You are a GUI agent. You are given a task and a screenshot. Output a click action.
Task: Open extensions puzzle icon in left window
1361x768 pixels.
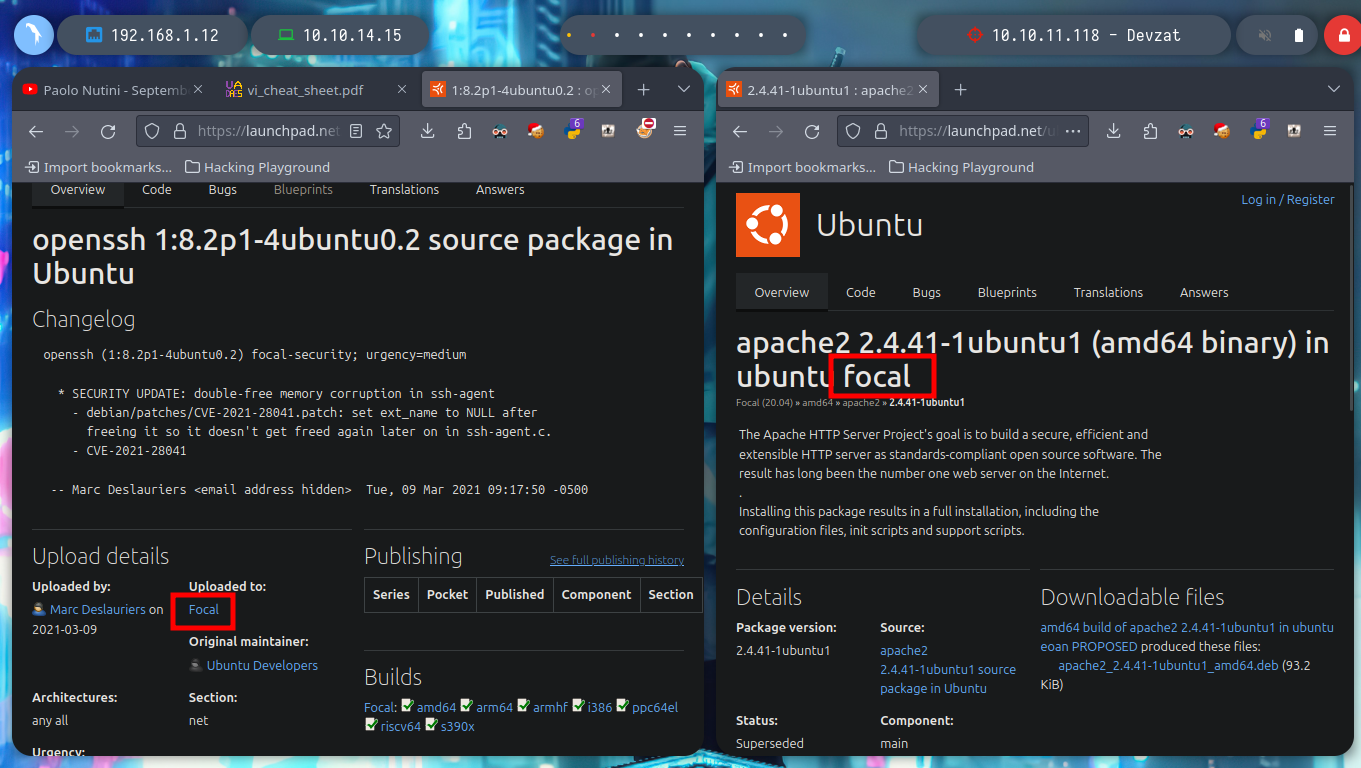(x=464, y=131)
